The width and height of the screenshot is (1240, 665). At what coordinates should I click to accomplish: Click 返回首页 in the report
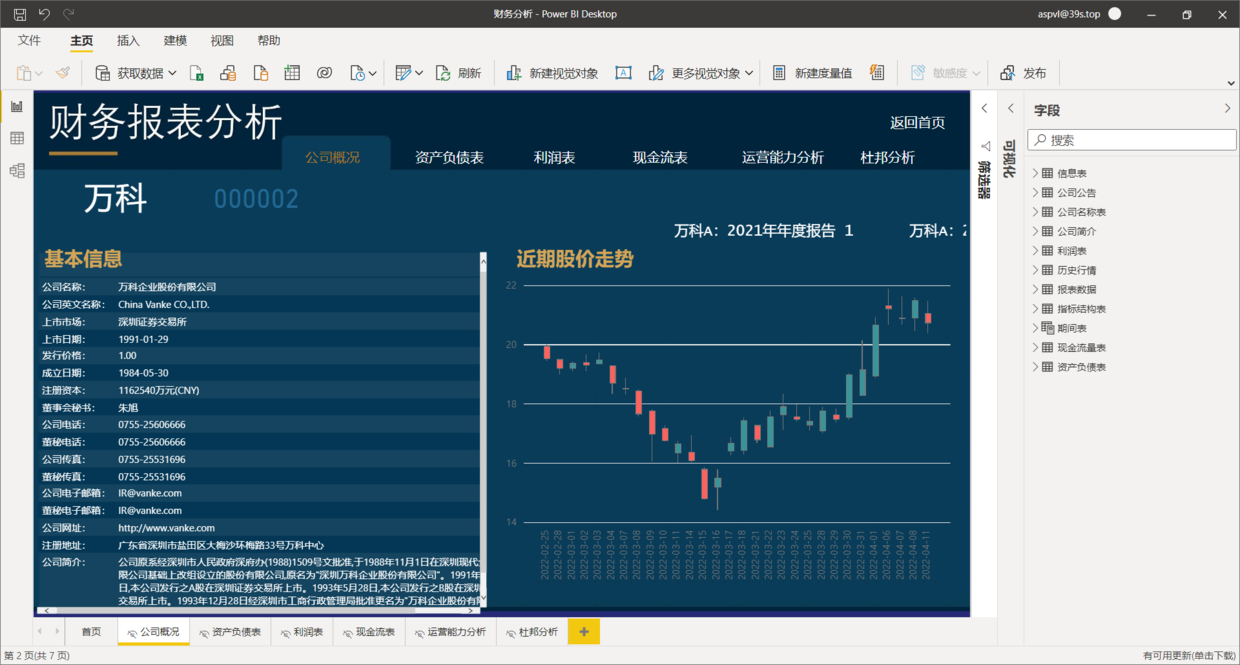point(917,123)
